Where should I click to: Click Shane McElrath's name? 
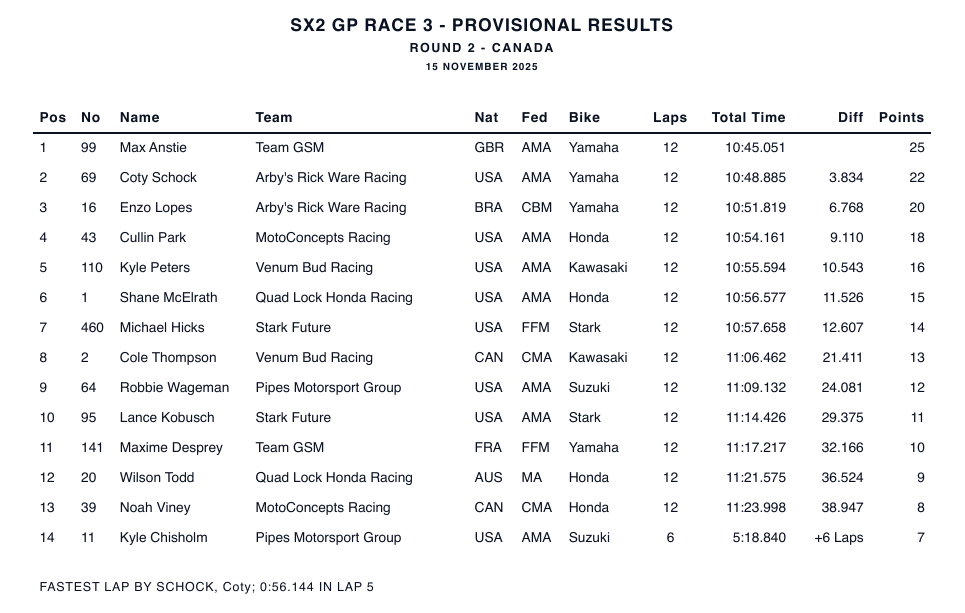[168, 297]
